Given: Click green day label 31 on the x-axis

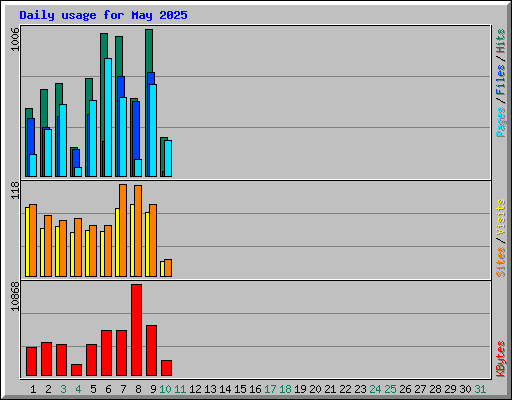Looking at the screenshot, I should point(480,389).
